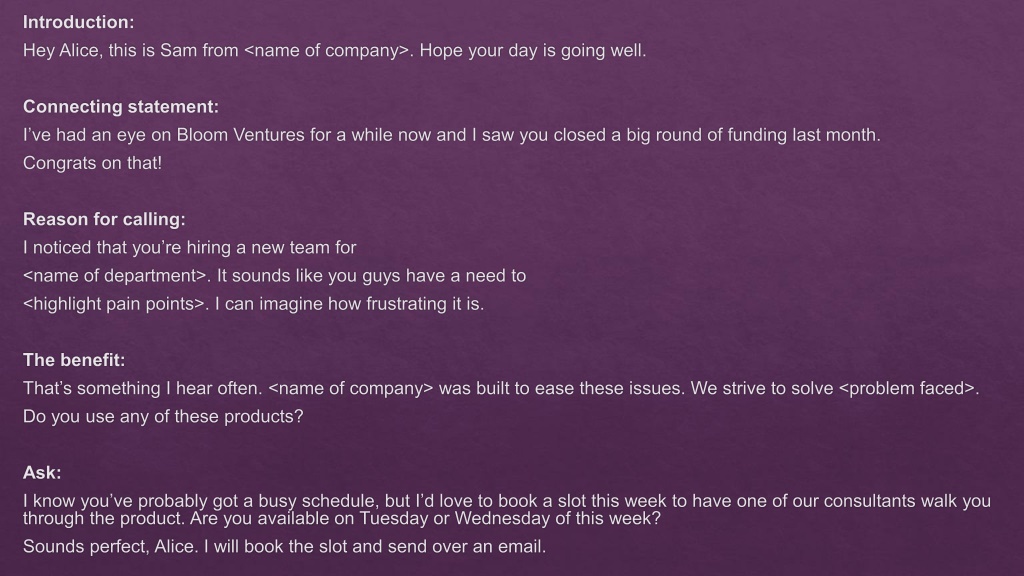Screen dimensions: 1024x576
Task: Click Do you use any of these products?
Action: [x=163, y=417]
